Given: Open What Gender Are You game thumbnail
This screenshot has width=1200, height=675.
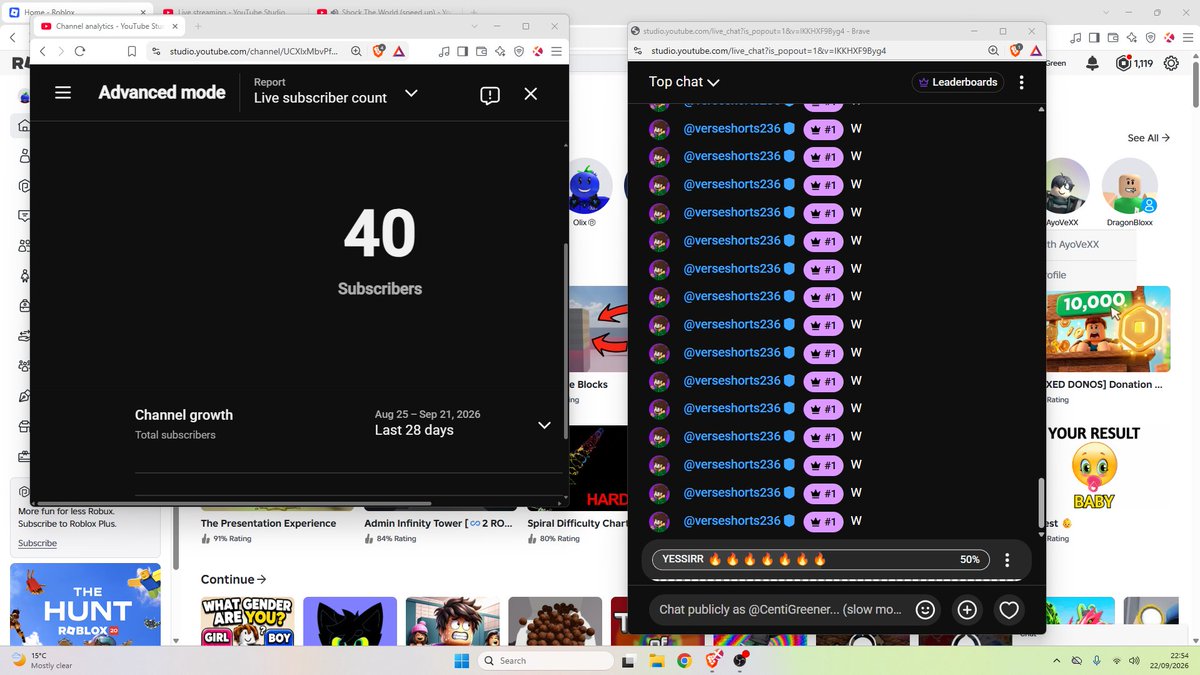Looking at the screenshot, I should (247, 622).
